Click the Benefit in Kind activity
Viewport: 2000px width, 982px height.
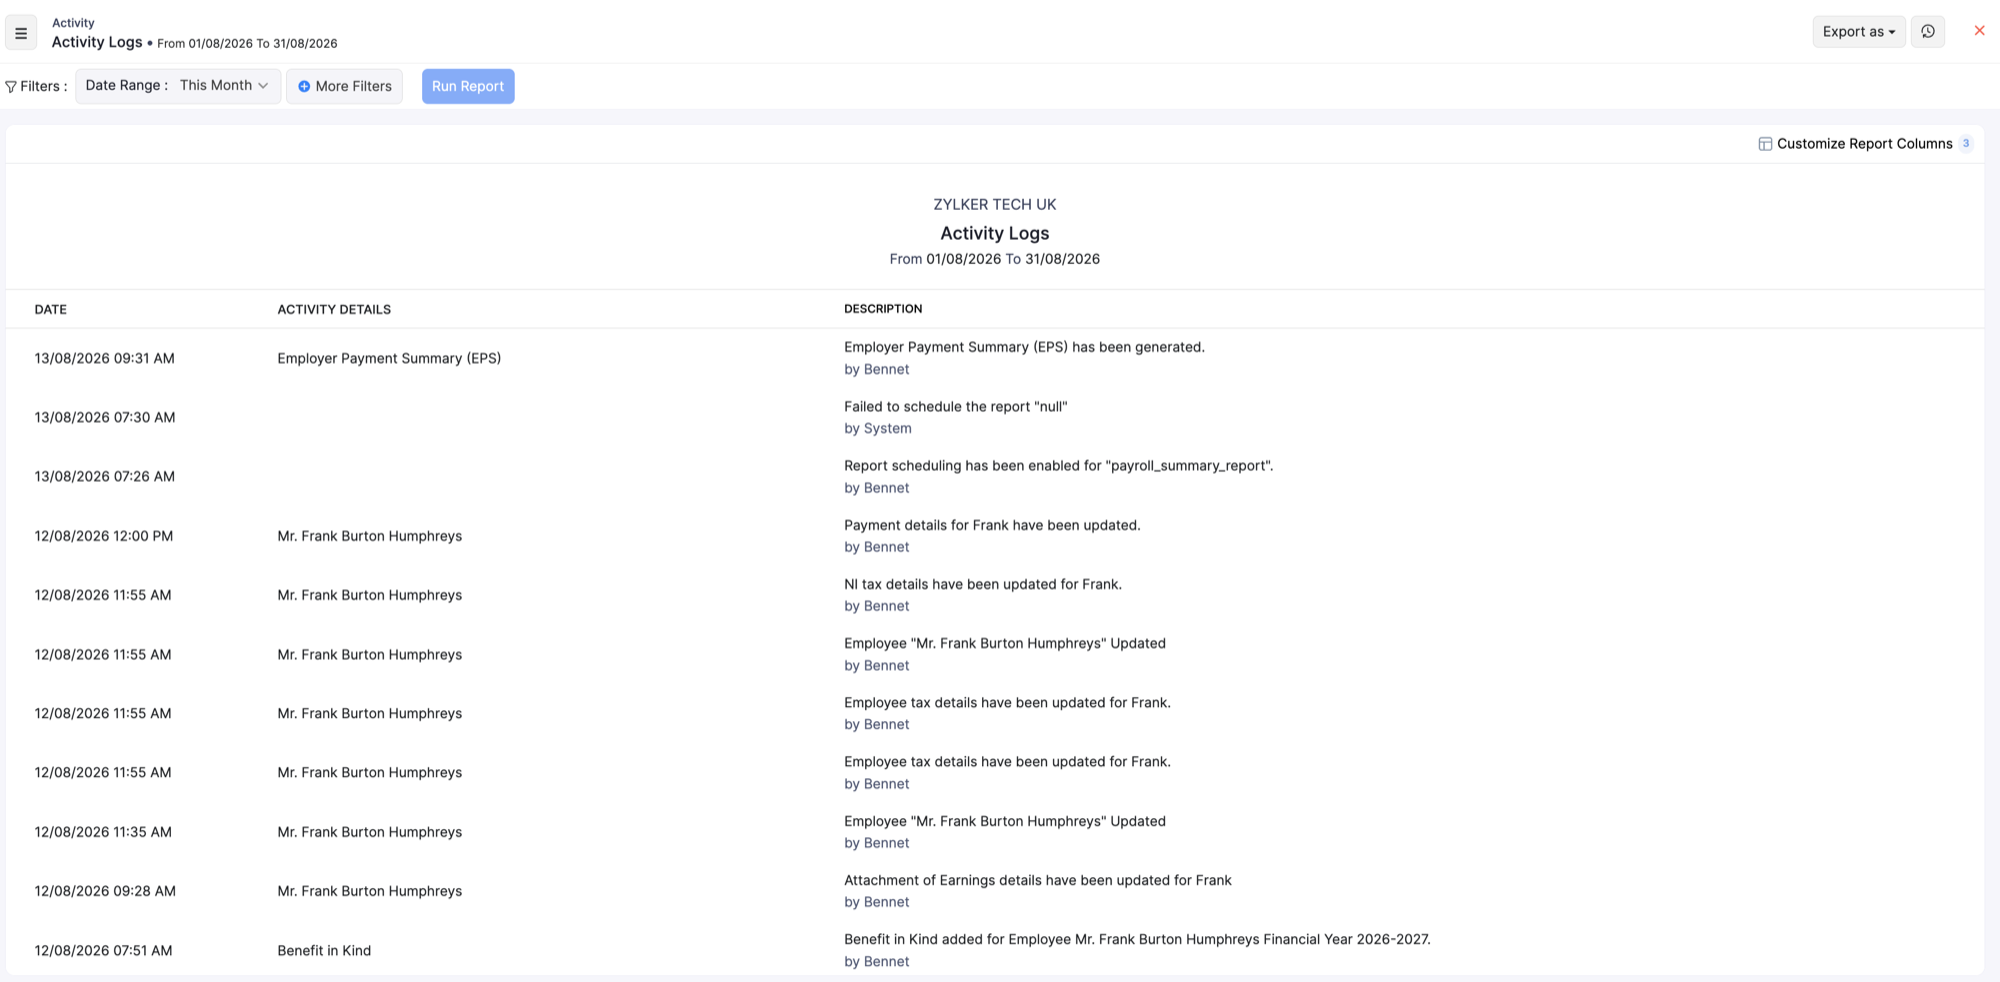(324, 951)
